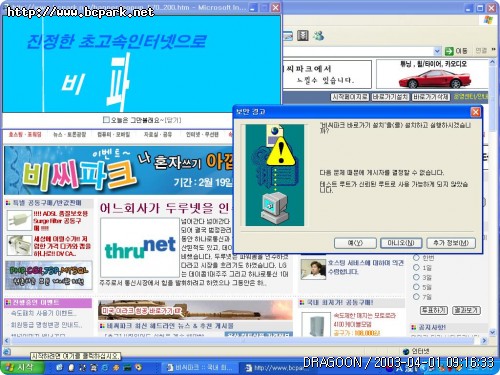Click 아니오(N) in the security warning dialog
The width and height of the screenshot is (500, 375).
(401, 243)
